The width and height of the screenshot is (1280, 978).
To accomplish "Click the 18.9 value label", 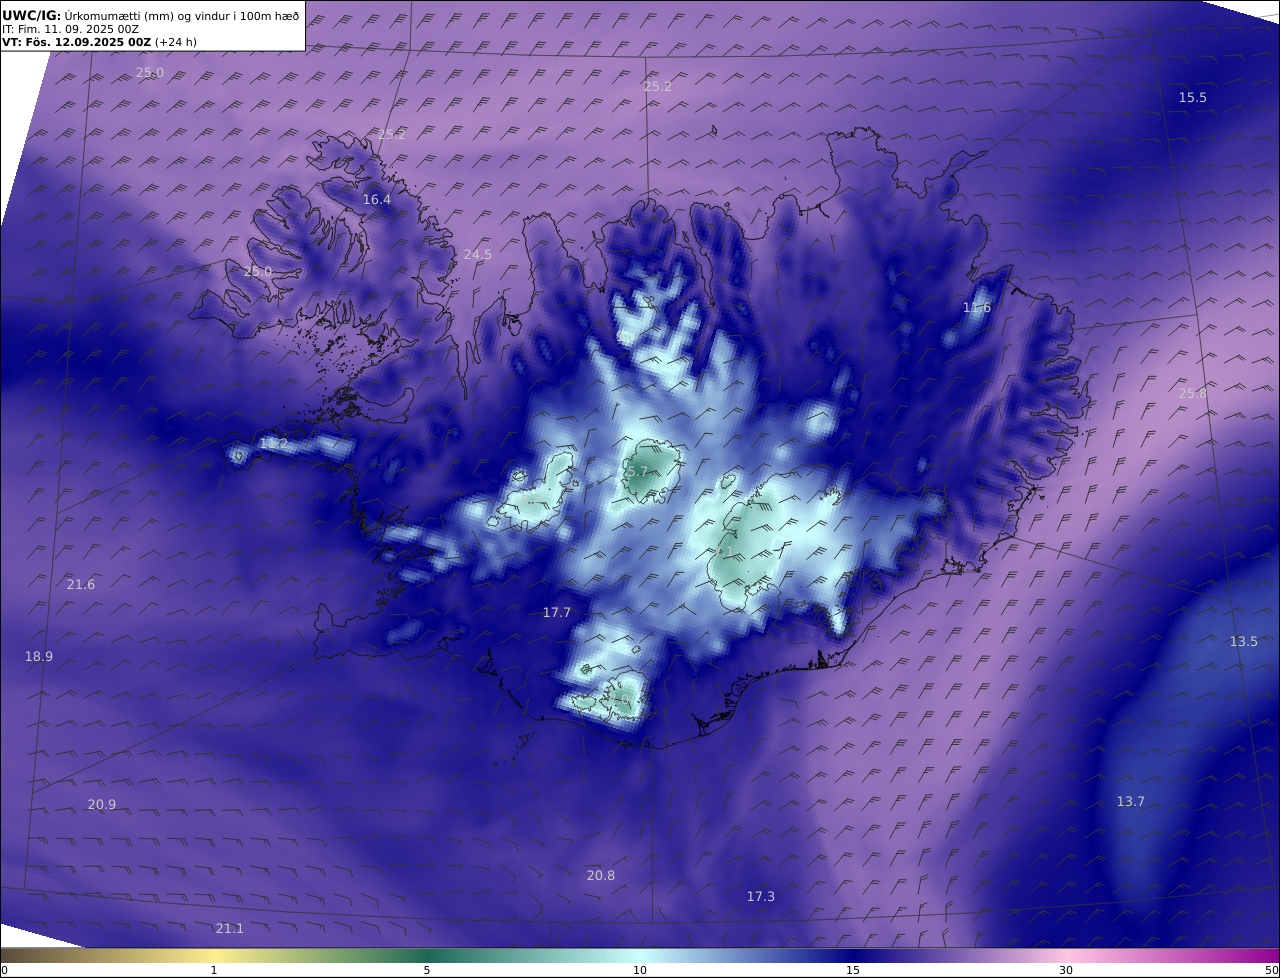I will 38,657.
